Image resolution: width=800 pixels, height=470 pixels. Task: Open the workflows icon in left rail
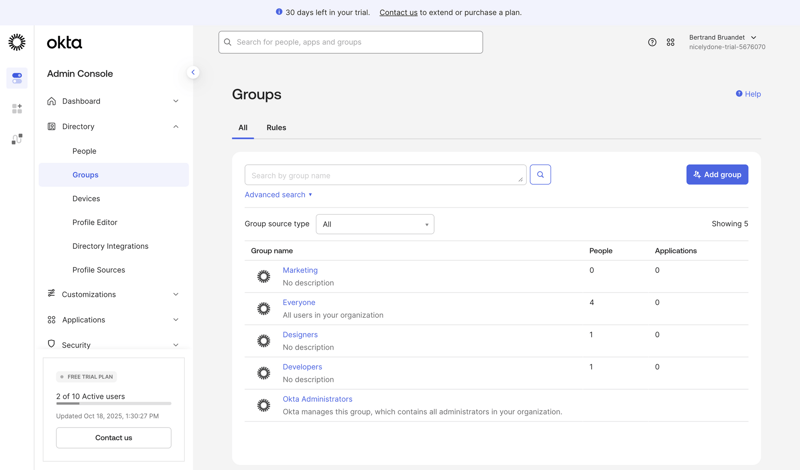click(x=17, y=139)
